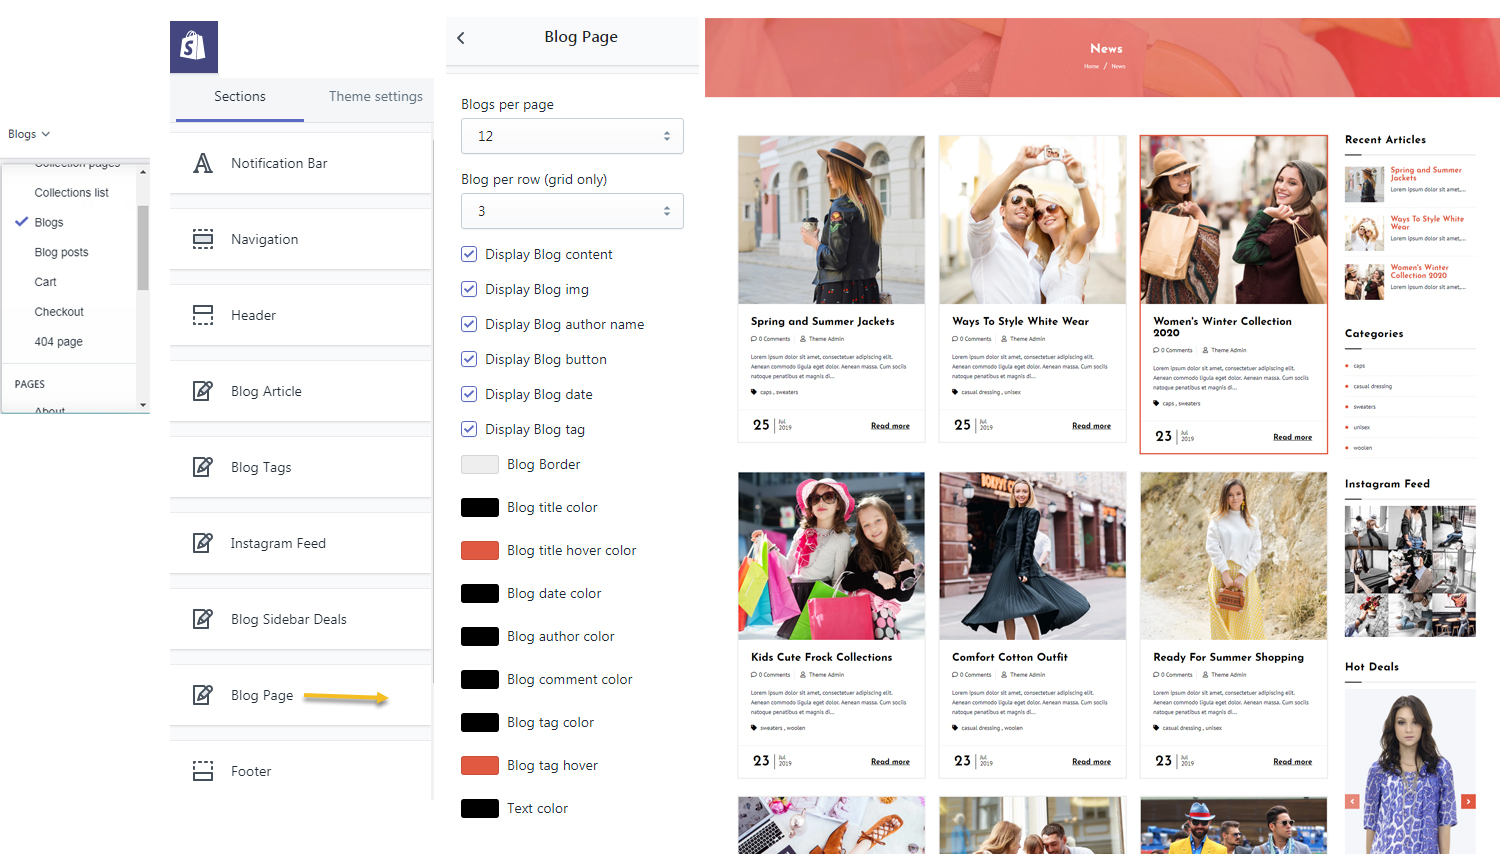This screenshot has height=854, width=1500.
Task: Click the Shopify logo icon
Action: [193, 47]
